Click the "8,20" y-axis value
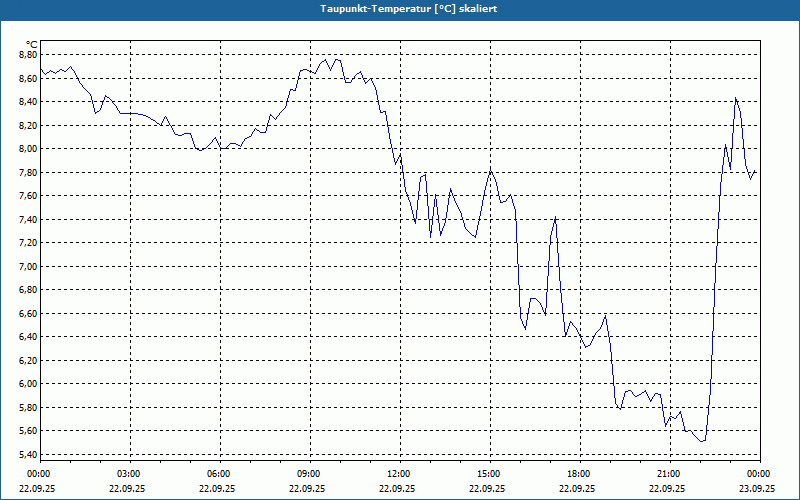The height and width of the screenshot is (500, 800). click(29, 125)
